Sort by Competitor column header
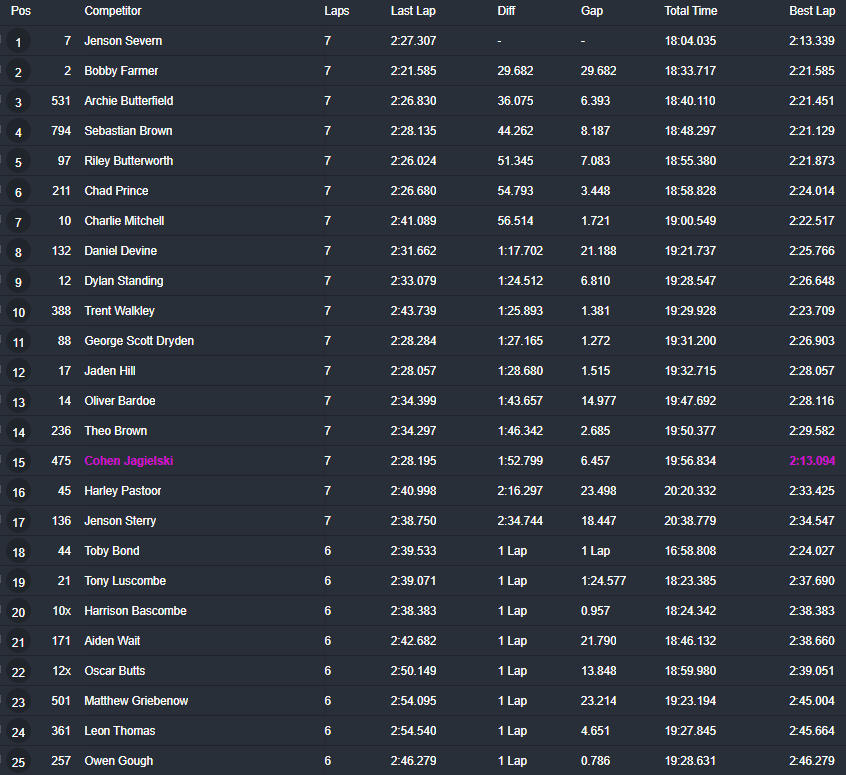This screenshot has width=846, height=775. pyautogui.click(x=113, y=11)
